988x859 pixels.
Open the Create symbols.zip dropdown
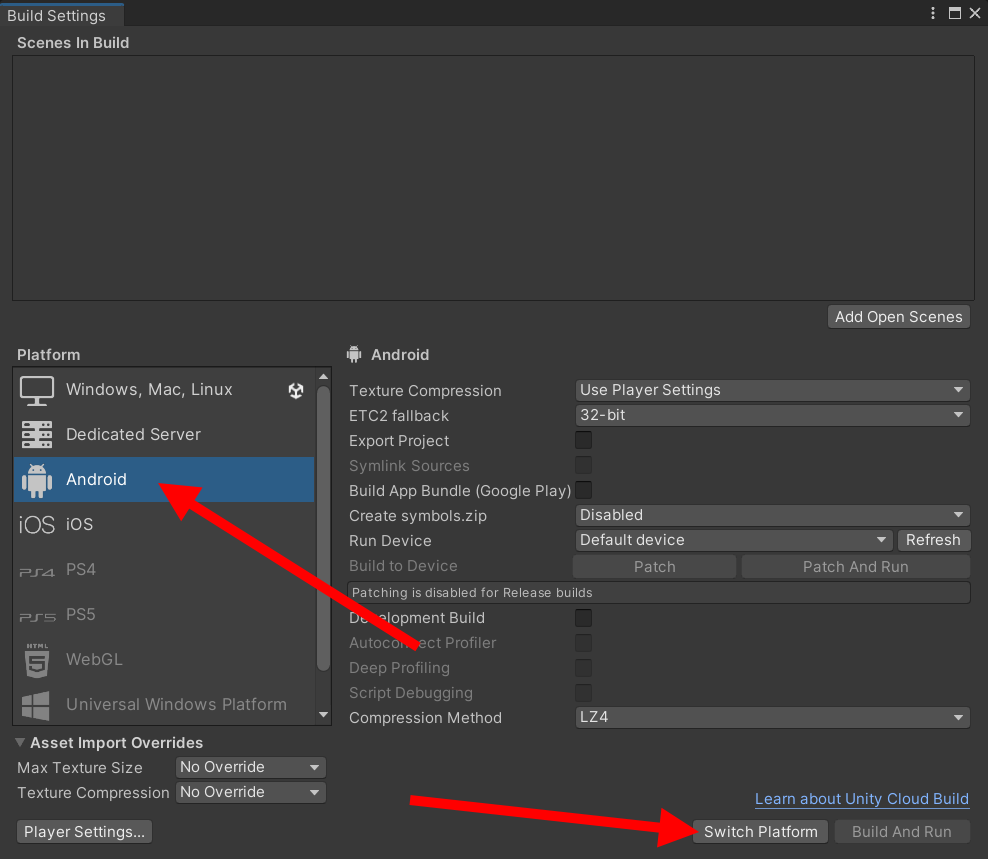pyautogui.click(x=773, y=515)
